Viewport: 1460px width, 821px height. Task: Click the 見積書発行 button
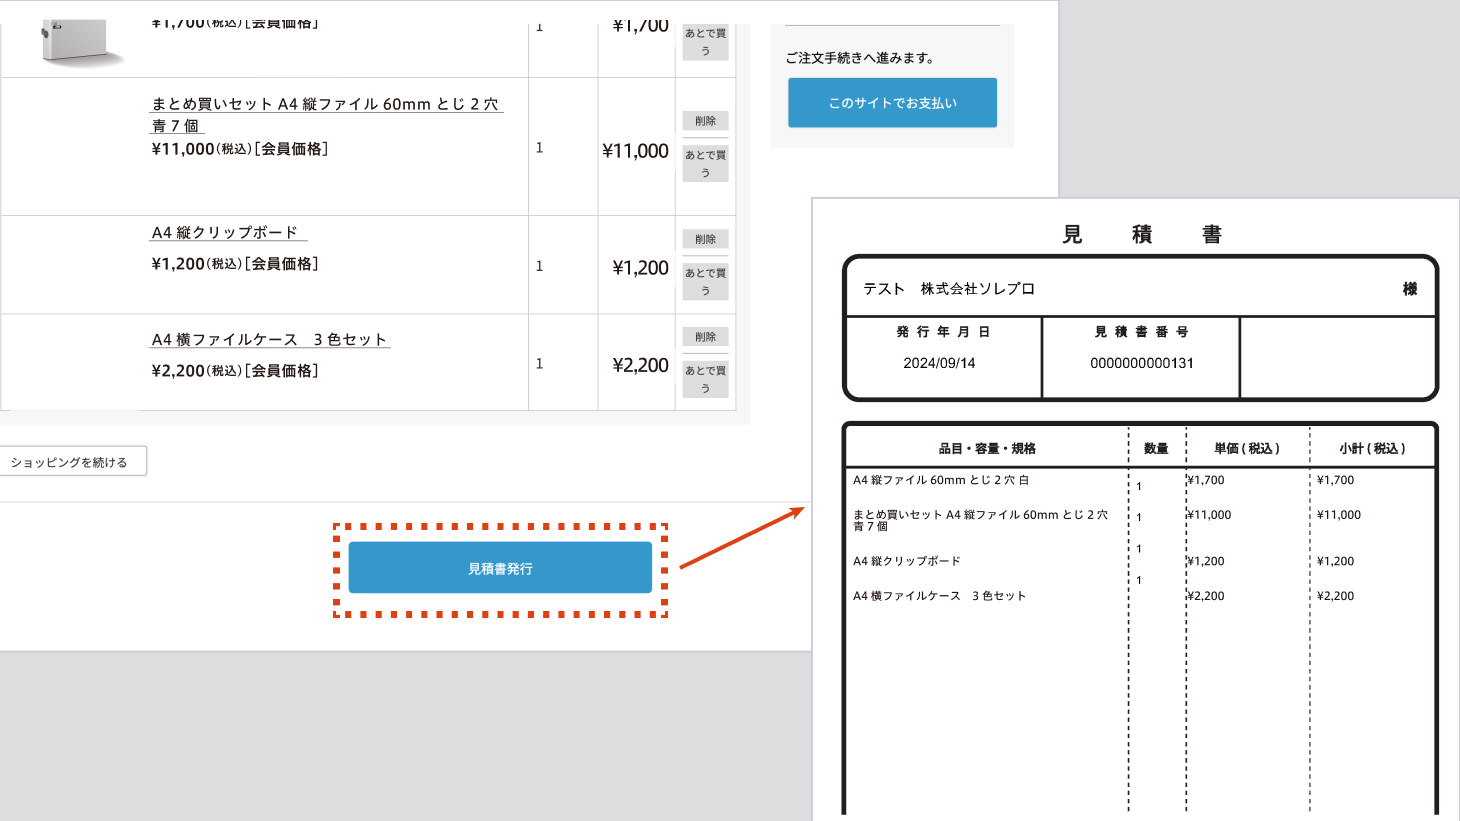point(500,568)
